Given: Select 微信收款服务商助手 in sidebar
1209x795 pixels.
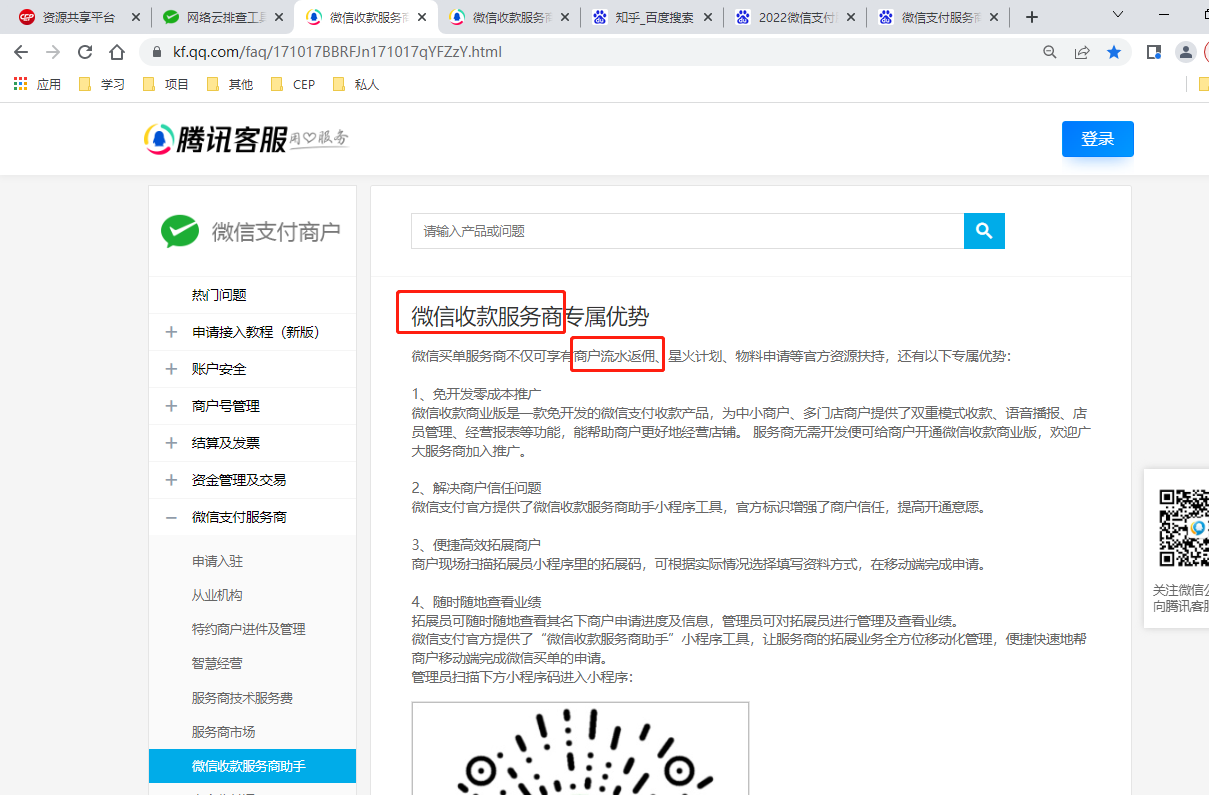Looking at the screenshot, I should click(x=252, y=766).
